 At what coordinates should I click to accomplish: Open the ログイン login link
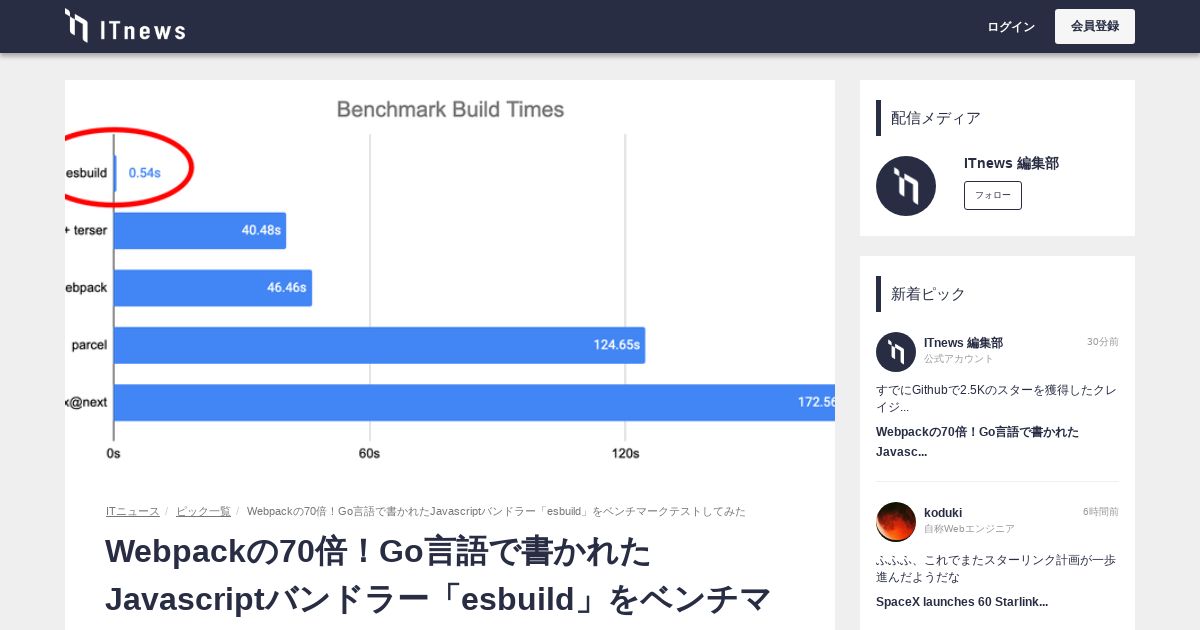(x=1011, y=27)
